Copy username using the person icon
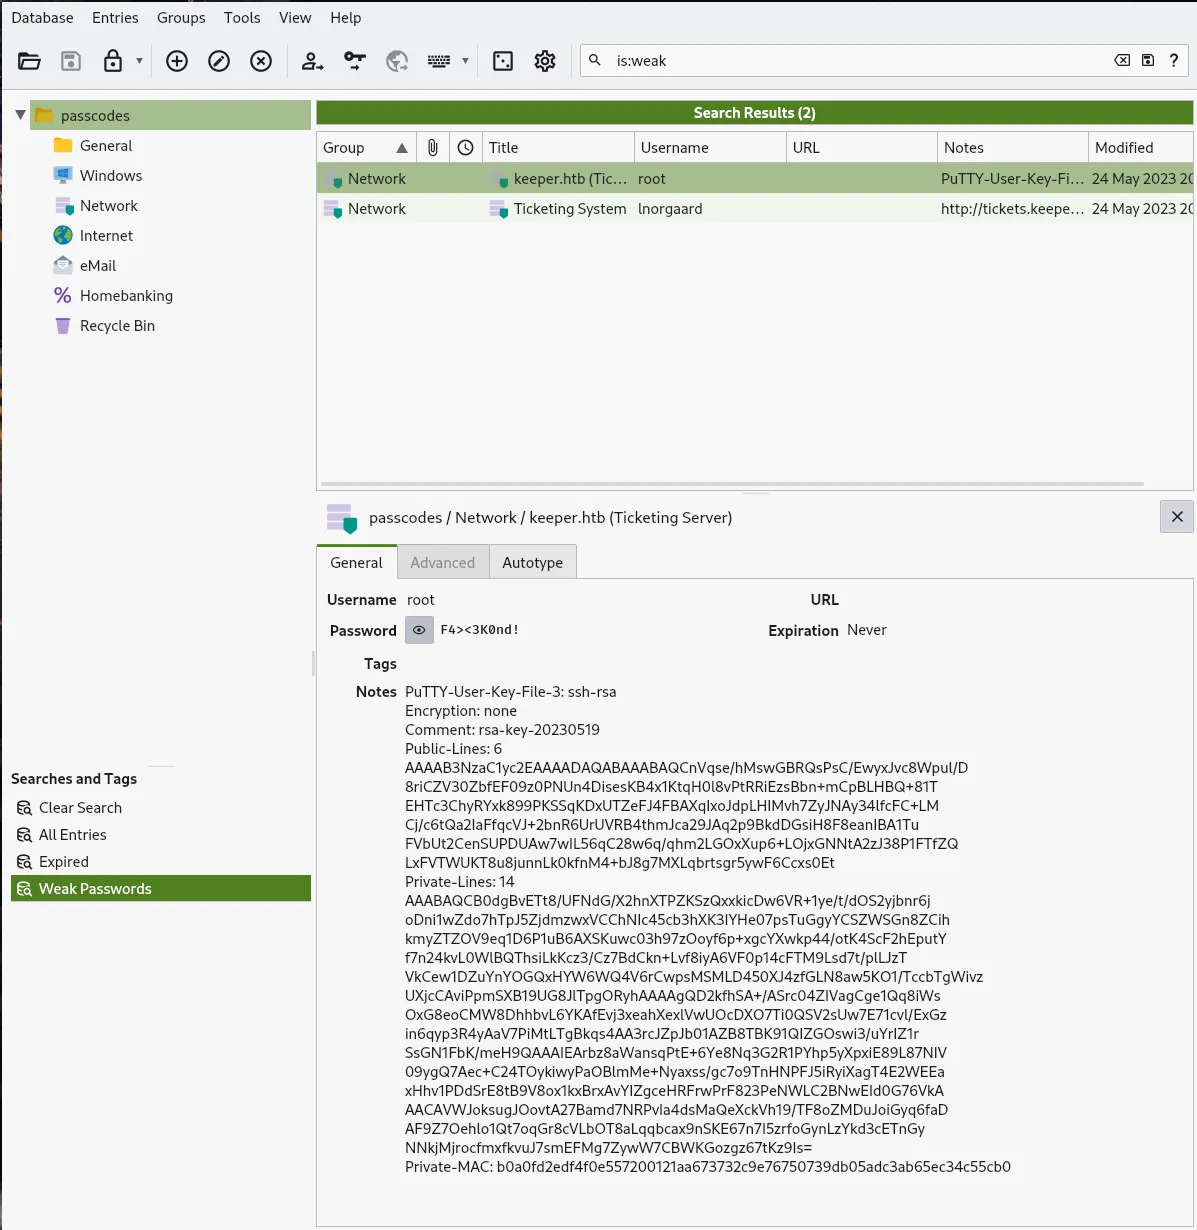 point(312,61)
